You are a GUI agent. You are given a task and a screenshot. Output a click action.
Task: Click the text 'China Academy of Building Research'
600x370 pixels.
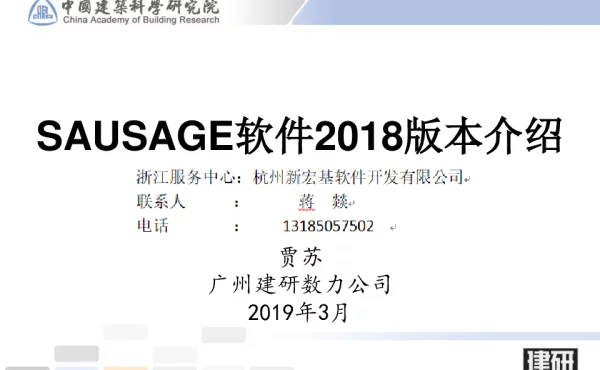point(141,20)
